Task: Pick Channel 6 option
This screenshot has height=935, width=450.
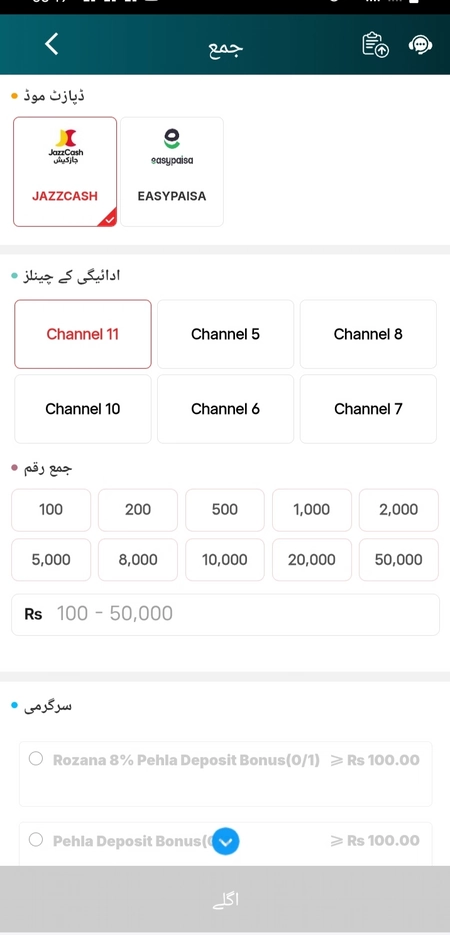Action: [225, 409]
